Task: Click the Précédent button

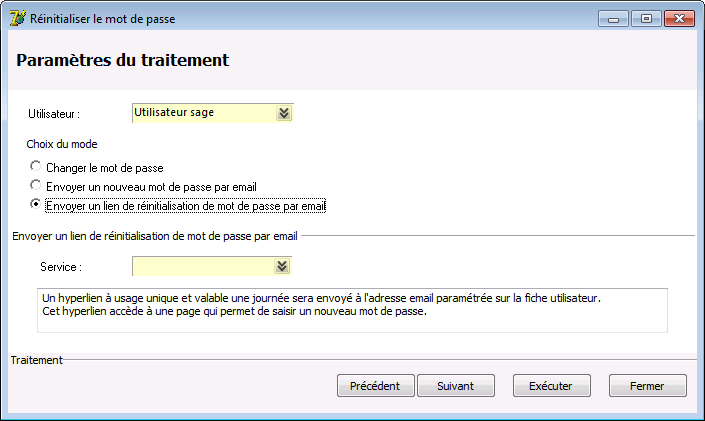Action: (375, 385)
